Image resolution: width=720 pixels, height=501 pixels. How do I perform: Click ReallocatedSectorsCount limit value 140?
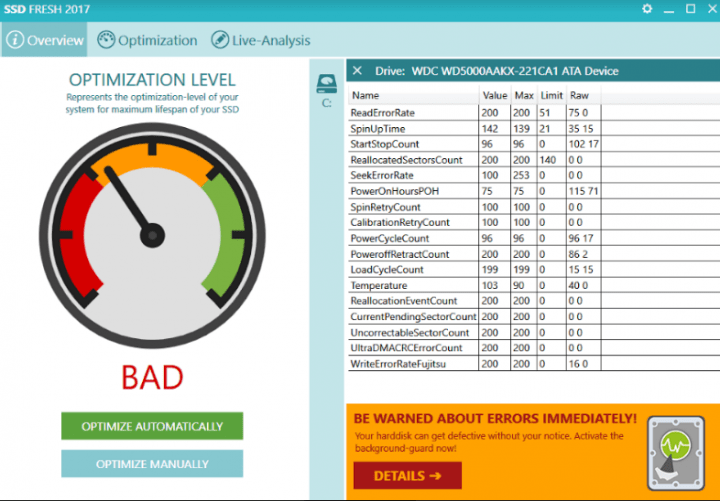[548, 160]
